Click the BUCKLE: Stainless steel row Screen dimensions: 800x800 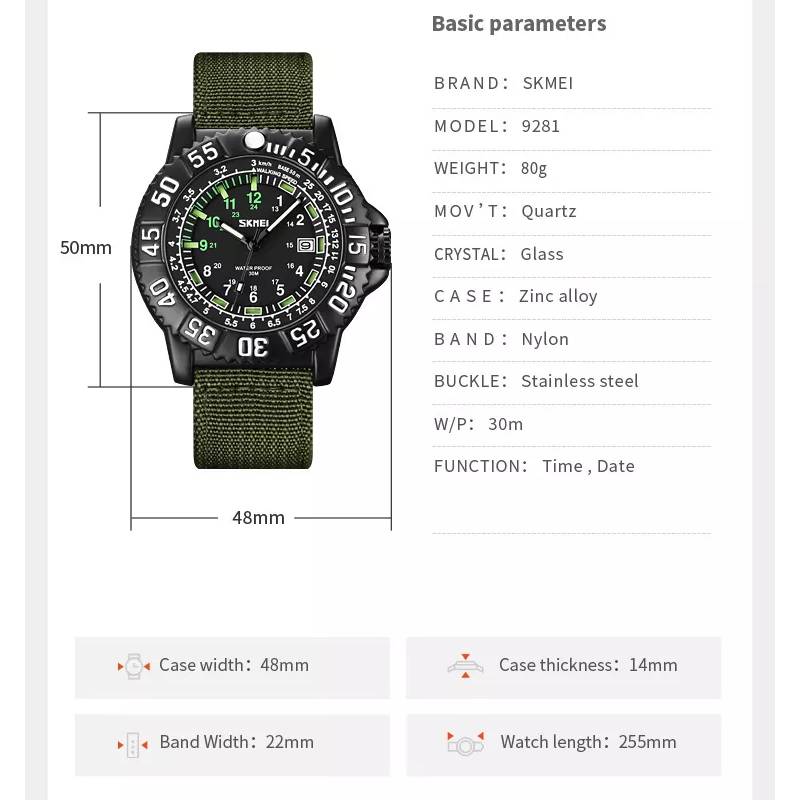pos(571,381)
